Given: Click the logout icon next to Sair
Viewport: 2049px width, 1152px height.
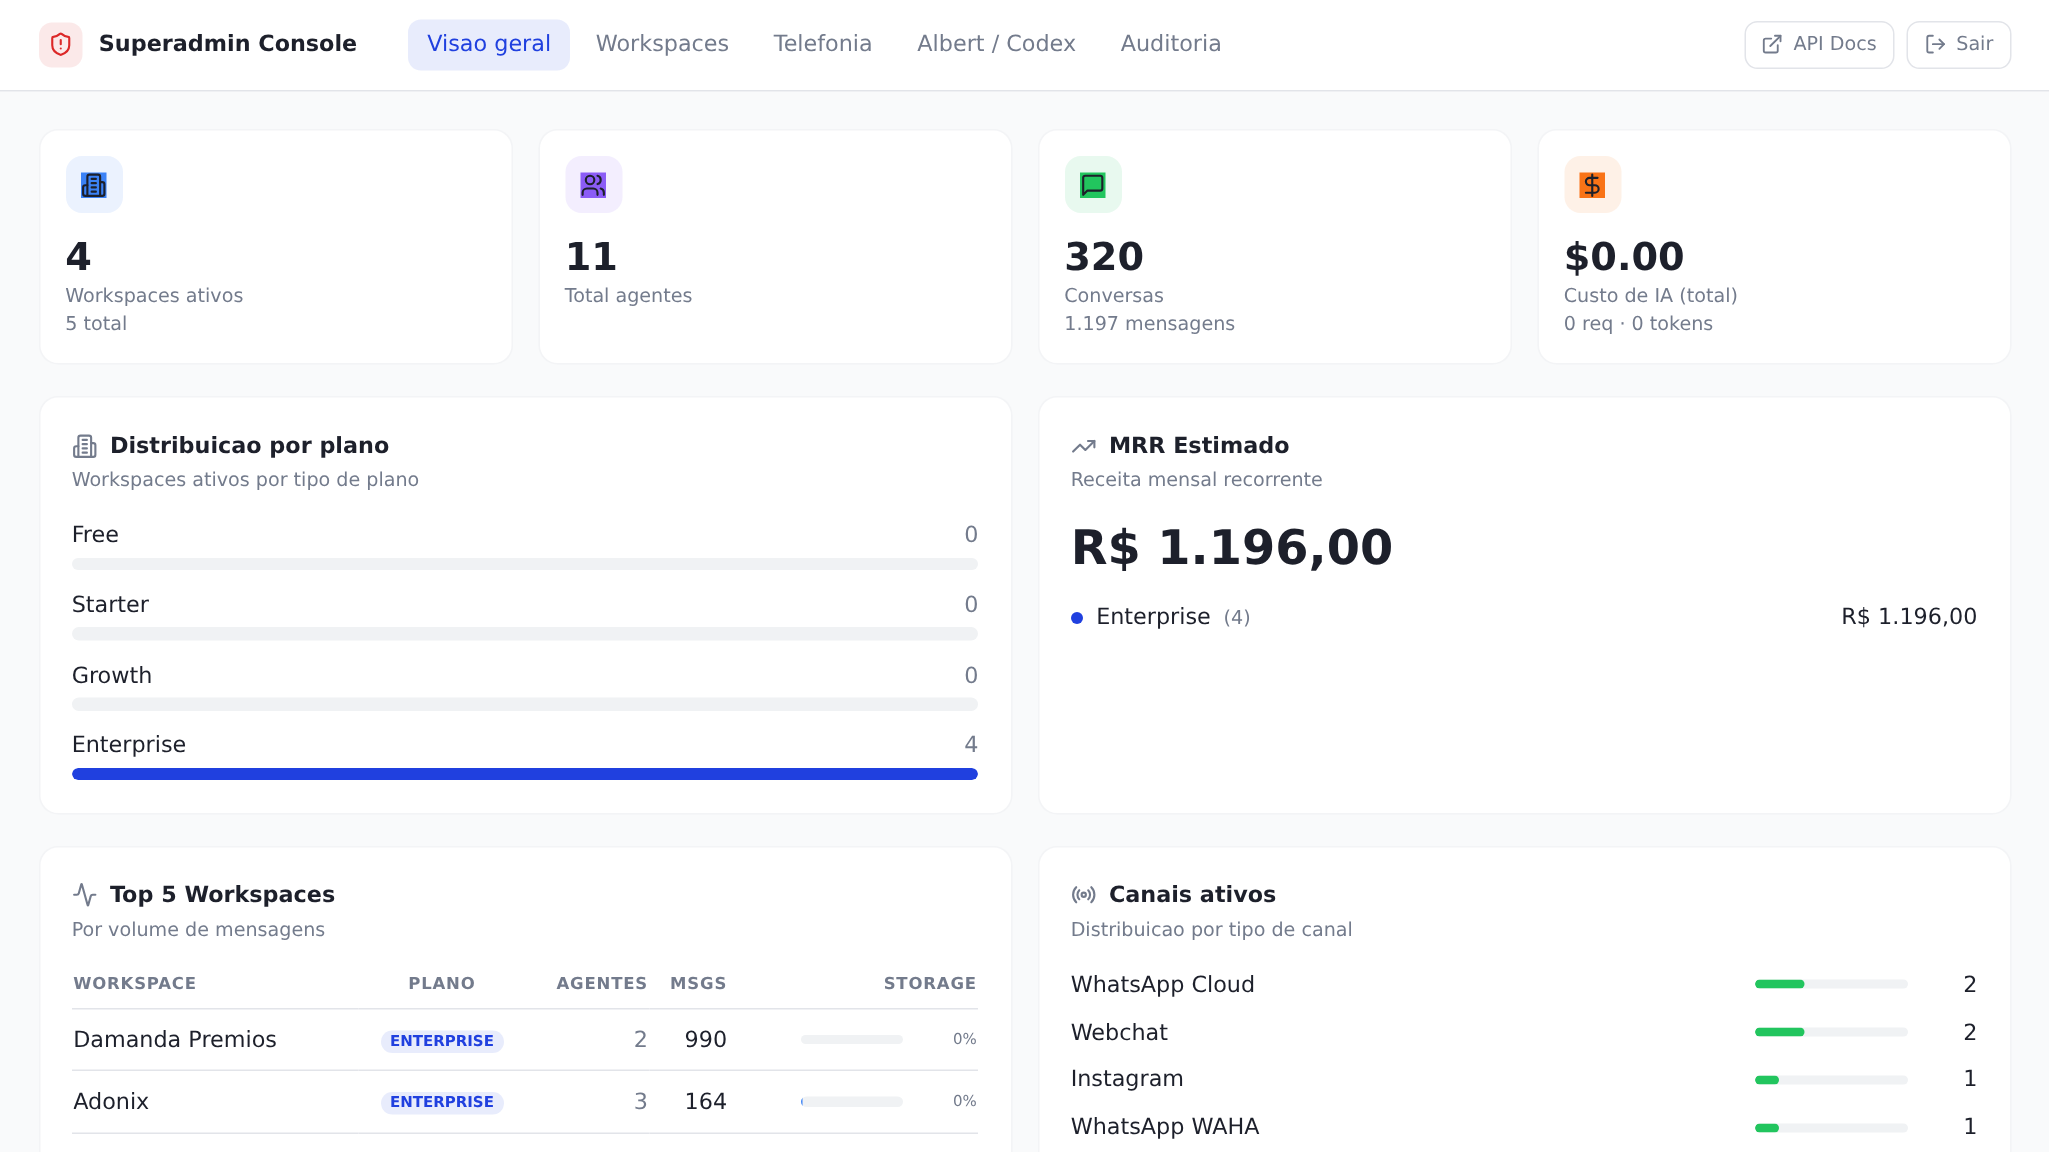Looking at the screenshot, I should coord(1934,44).
